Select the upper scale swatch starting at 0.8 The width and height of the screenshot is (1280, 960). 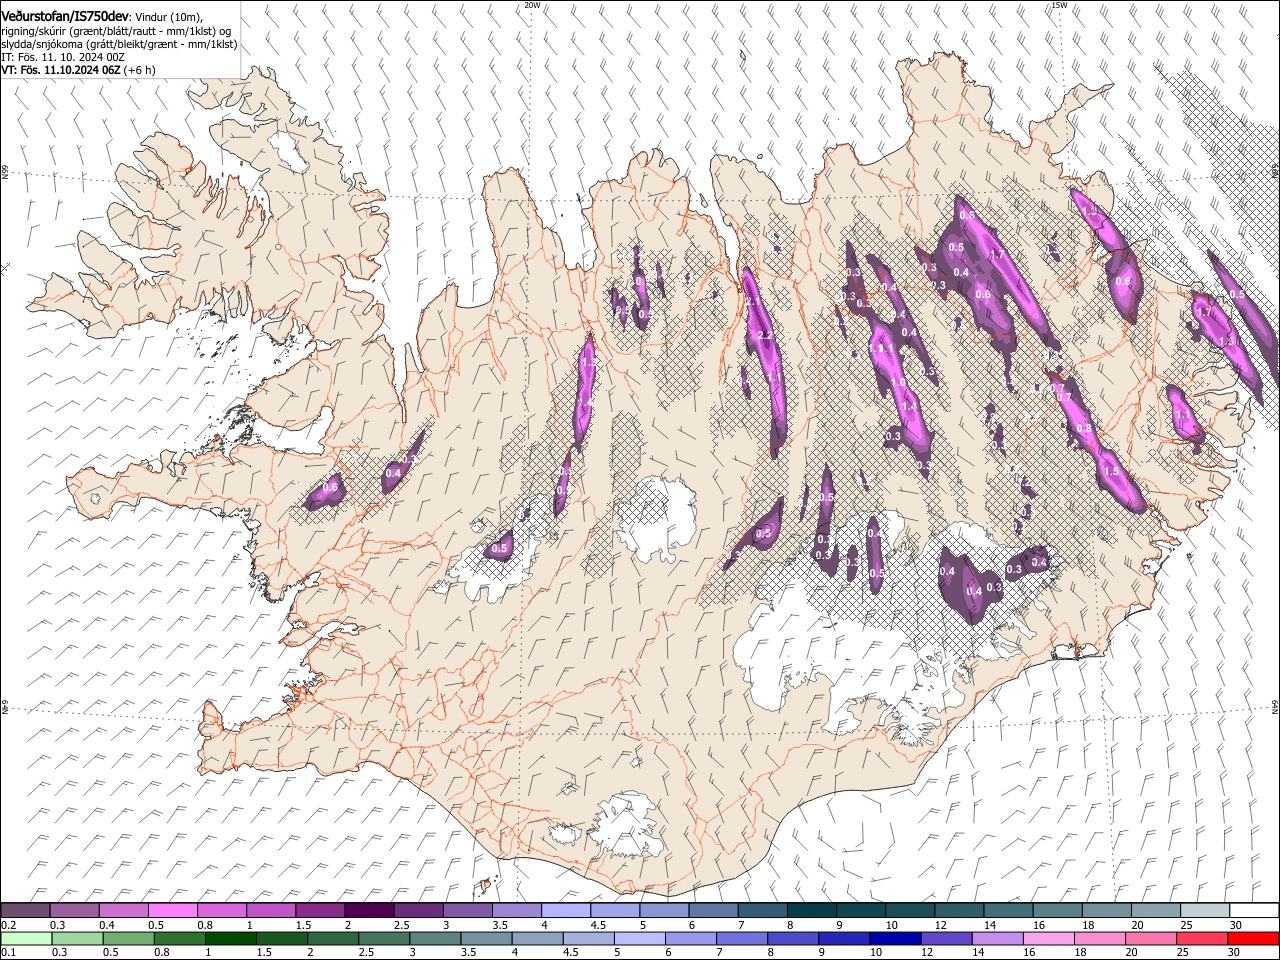pyautogui.click(x=222, y=911)
